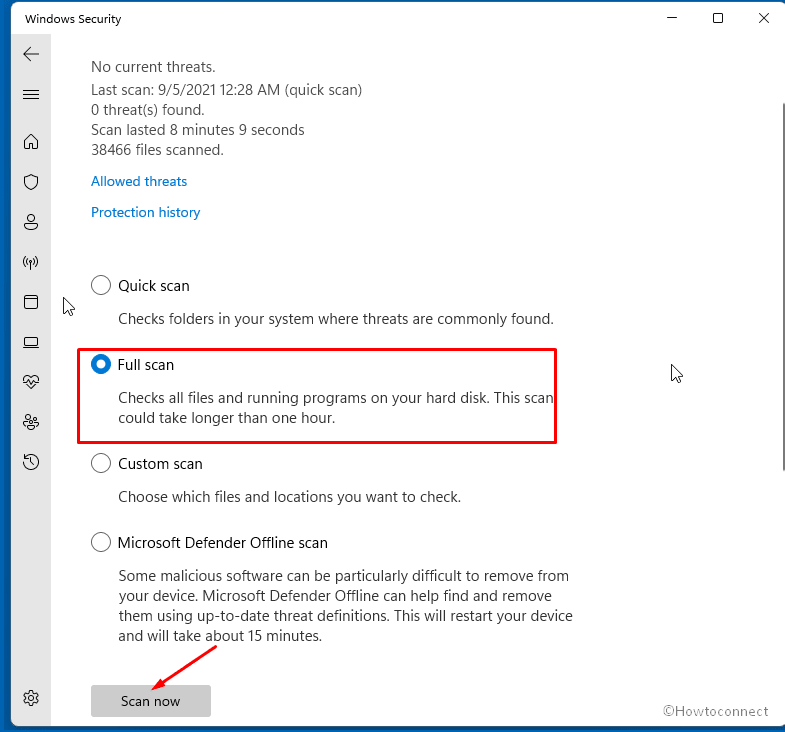
Task: Go back using the back arrow
Action: pyautogui.click(x=31, y=54)
